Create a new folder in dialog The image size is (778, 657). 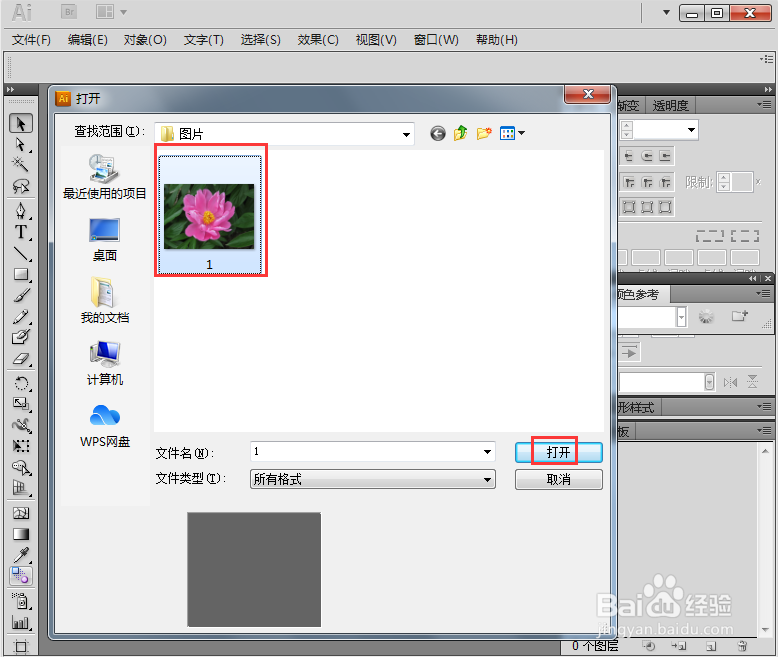tap(484, 133)
